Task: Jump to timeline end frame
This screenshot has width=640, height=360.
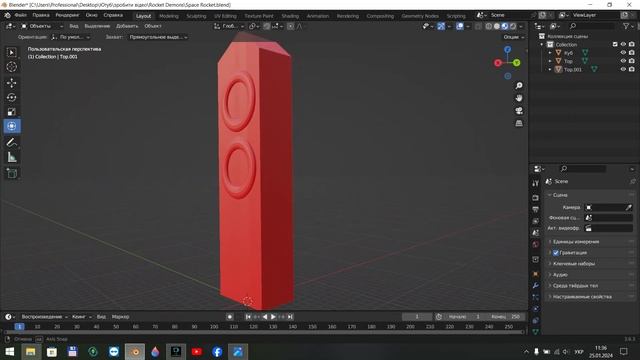Action: tap(290, 317)
